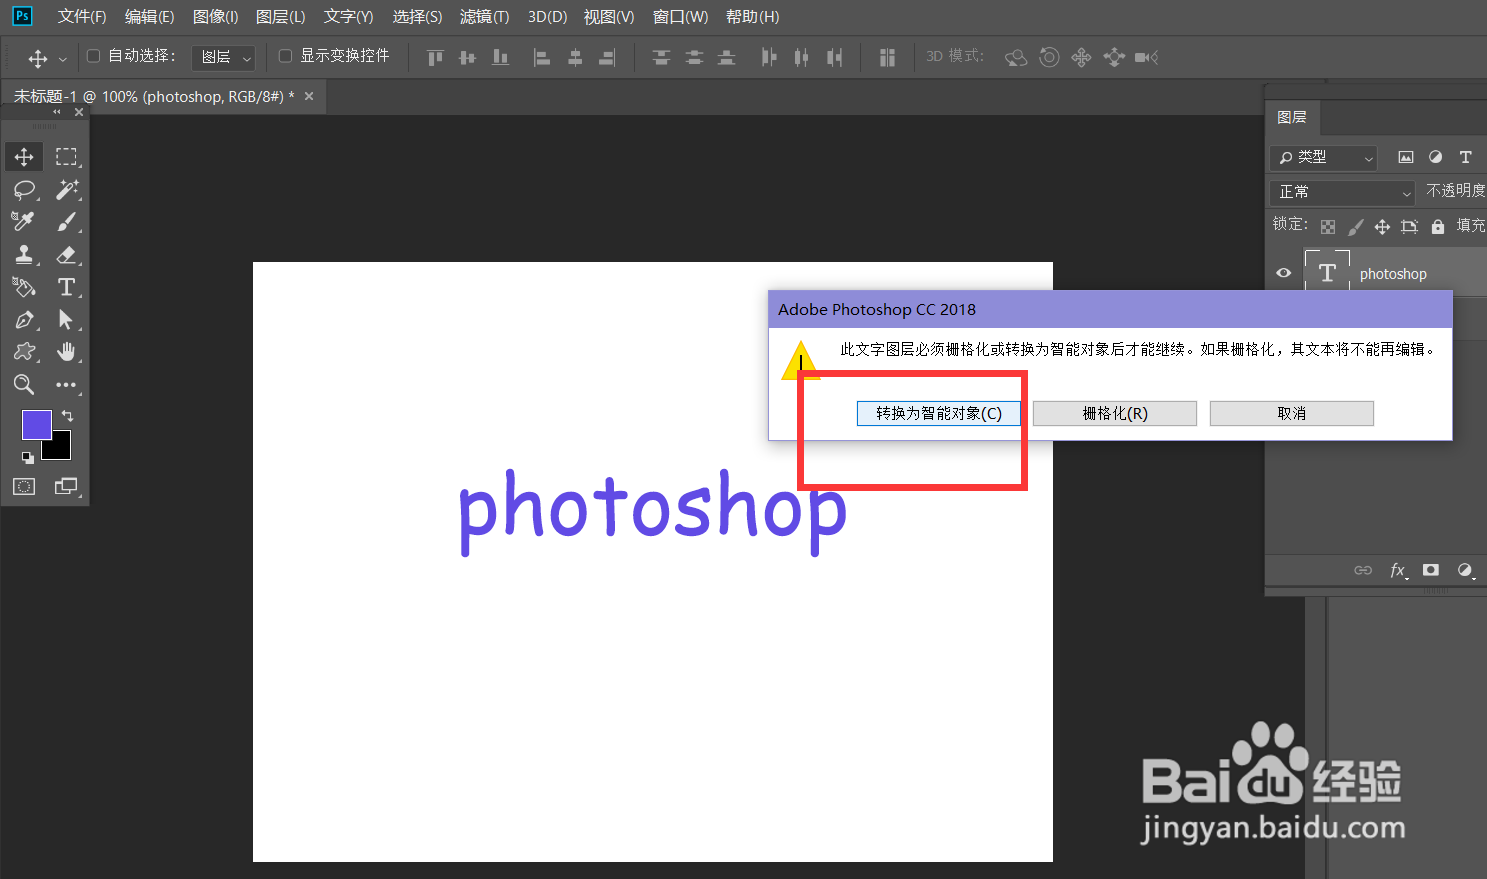Select the Custom Shape tool
1487x879 pixels.
[24, 352]
